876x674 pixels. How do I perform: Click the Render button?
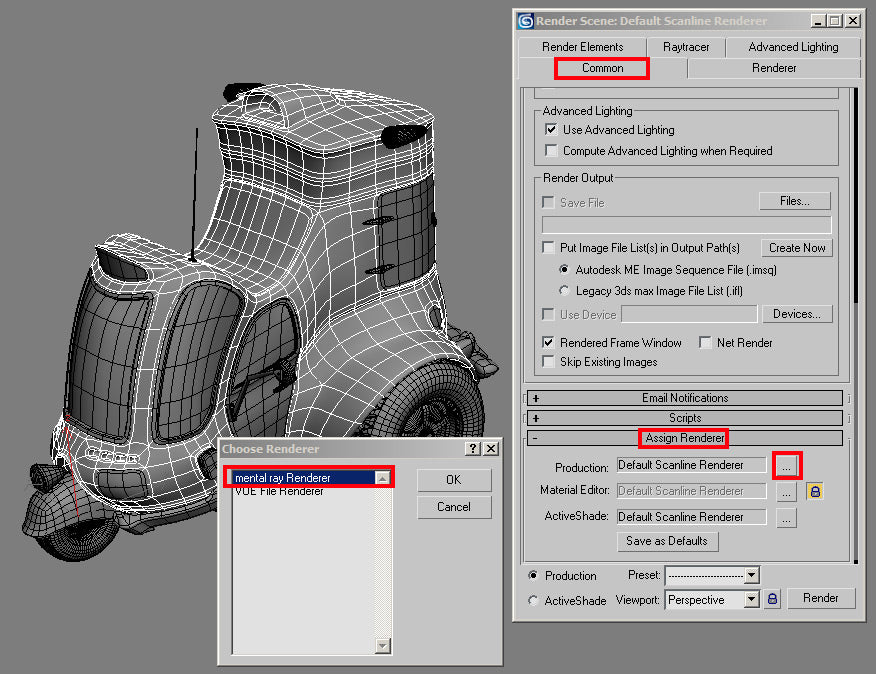pyautogui.click(x=820, y=598)
